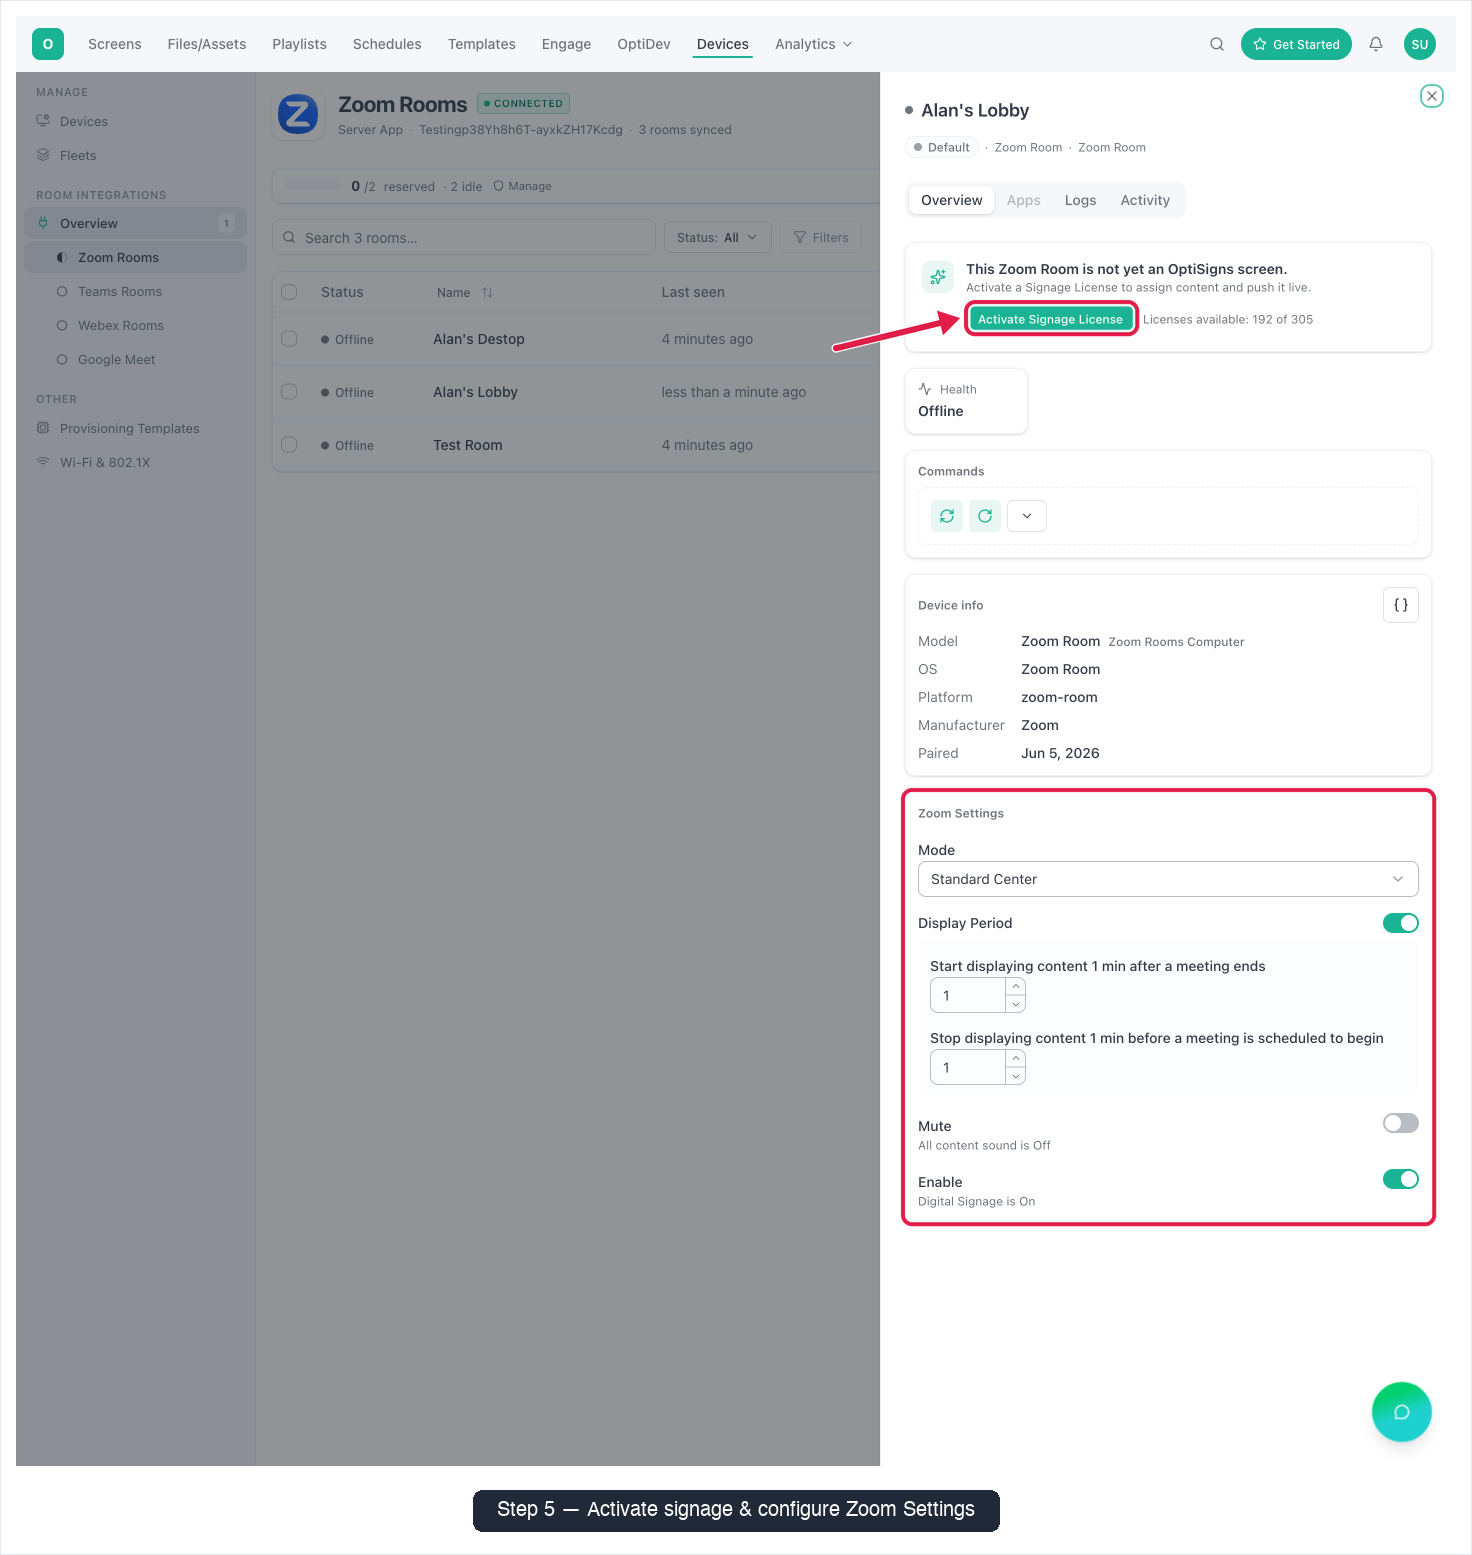Open the Files/Assets menu
This screenshot has height=1555, width=1472.
pos(207,44)
